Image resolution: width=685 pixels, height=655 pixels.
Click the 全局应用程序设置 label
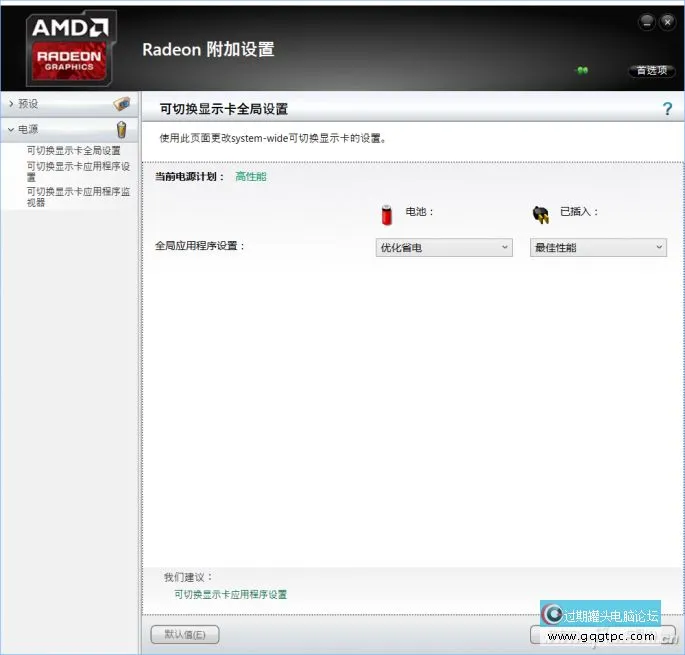coord(200,246)
